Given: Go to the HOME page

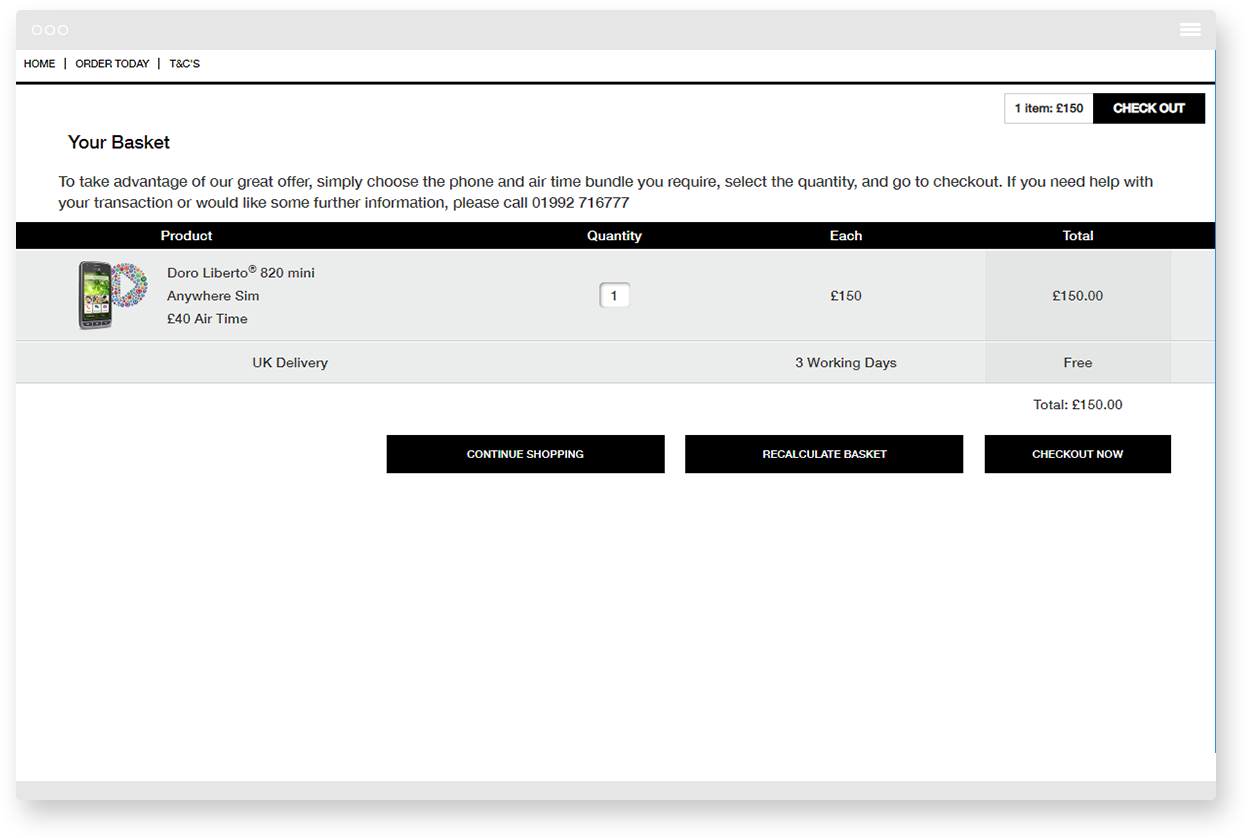Looking at the screenshot, I should coord(40,64).
